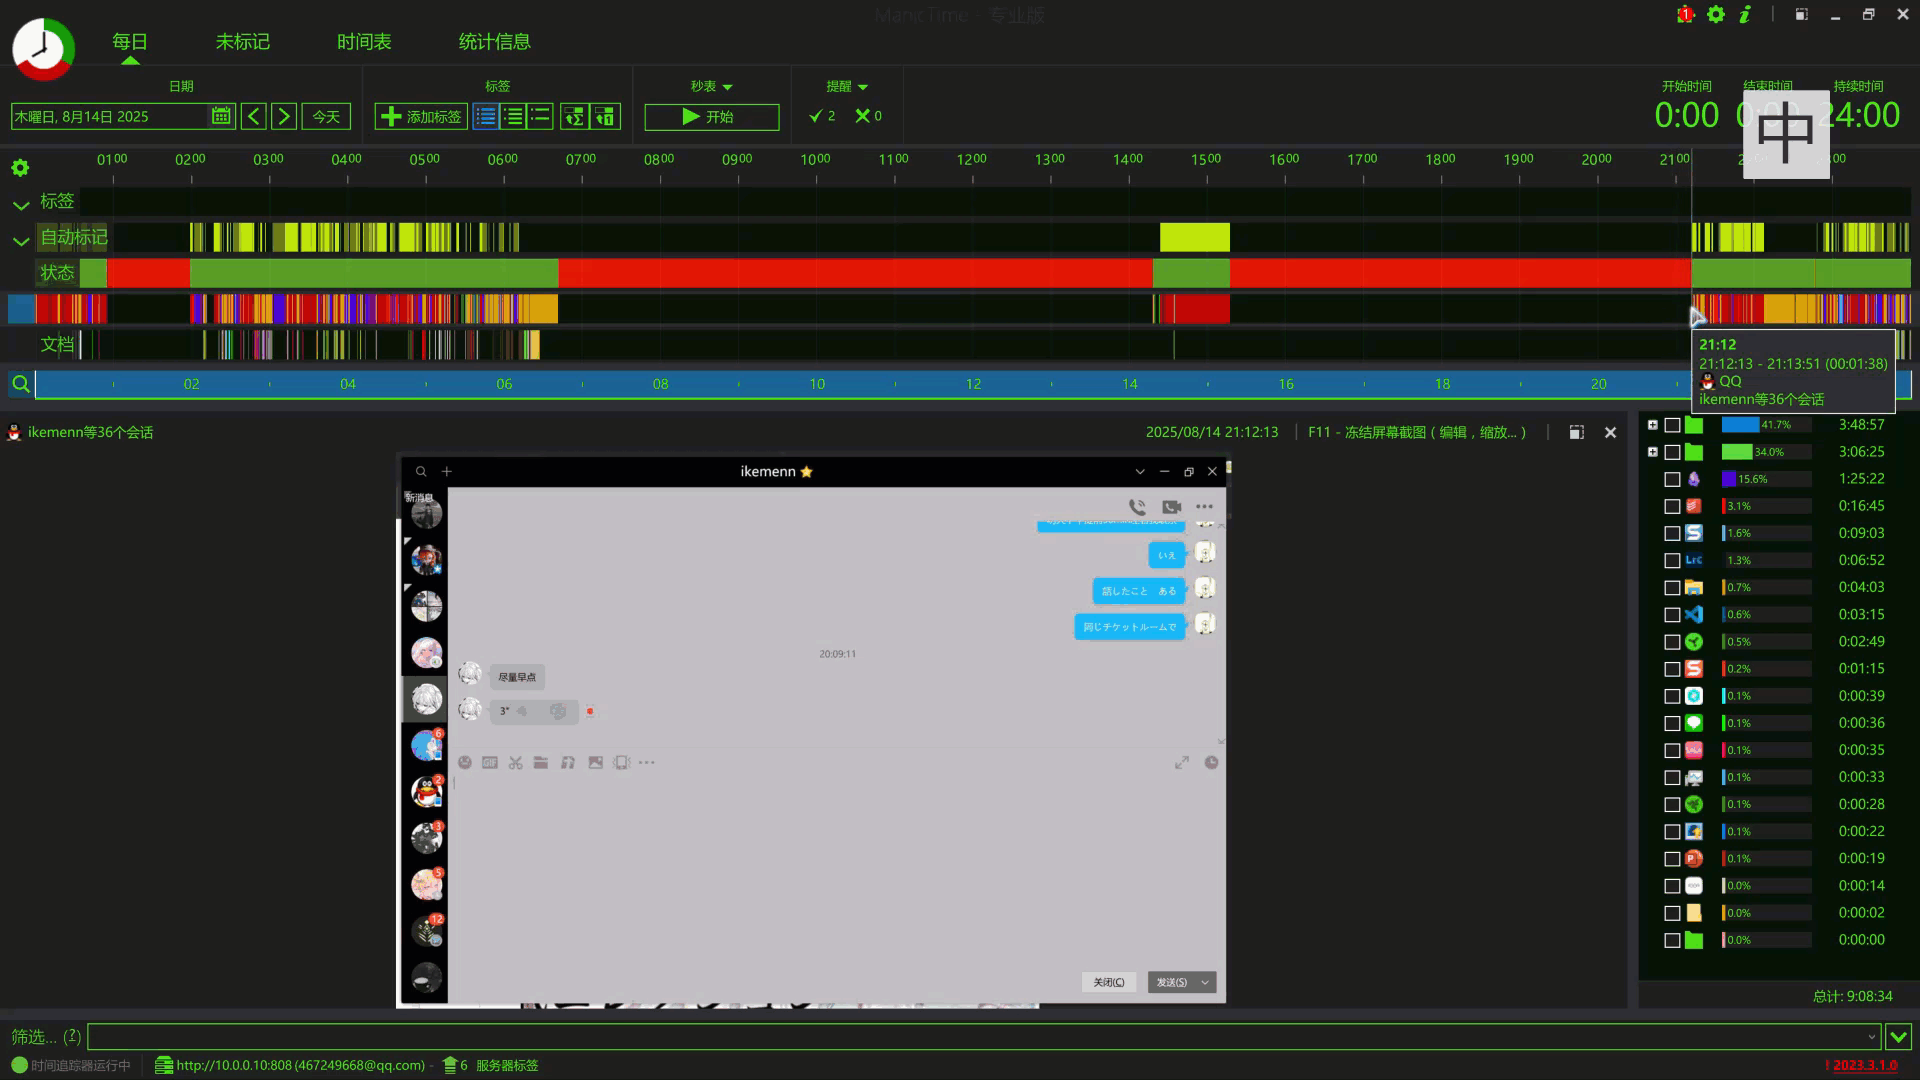Go to the next day arrow

(284, 116)
